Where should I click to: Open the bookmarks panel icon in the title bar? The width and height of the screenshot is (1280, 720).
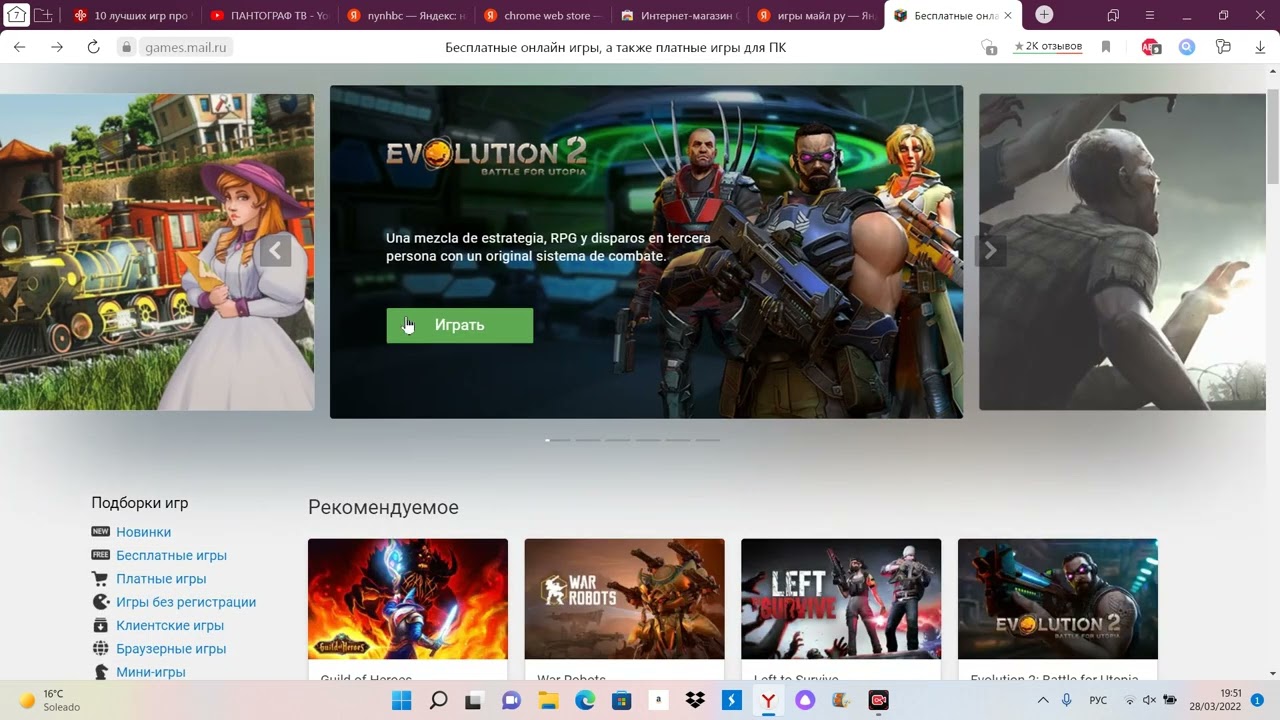click(1113, 15)
